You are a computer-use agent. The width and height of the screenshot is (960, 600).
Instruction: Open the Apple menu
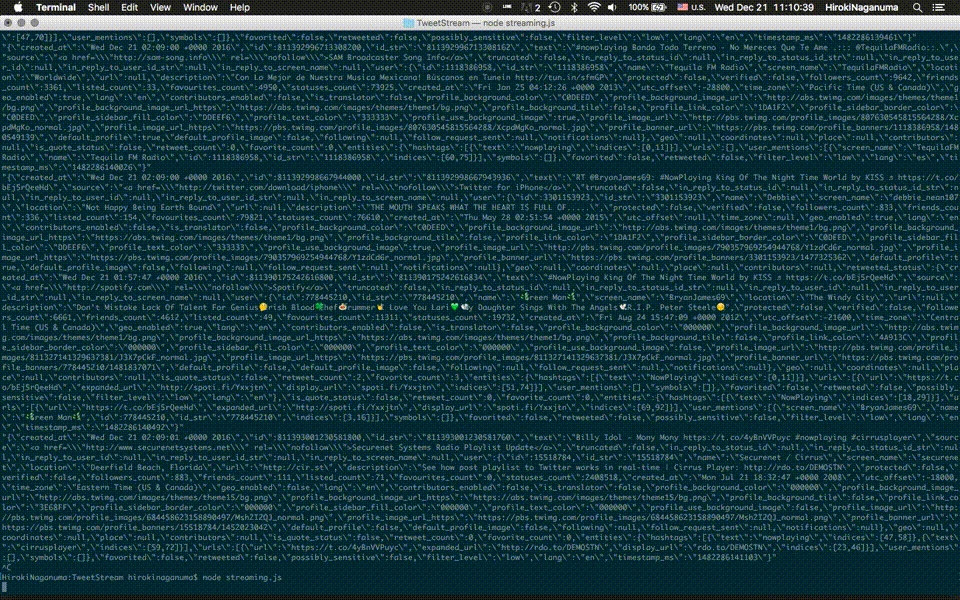(x=18, y=7)
